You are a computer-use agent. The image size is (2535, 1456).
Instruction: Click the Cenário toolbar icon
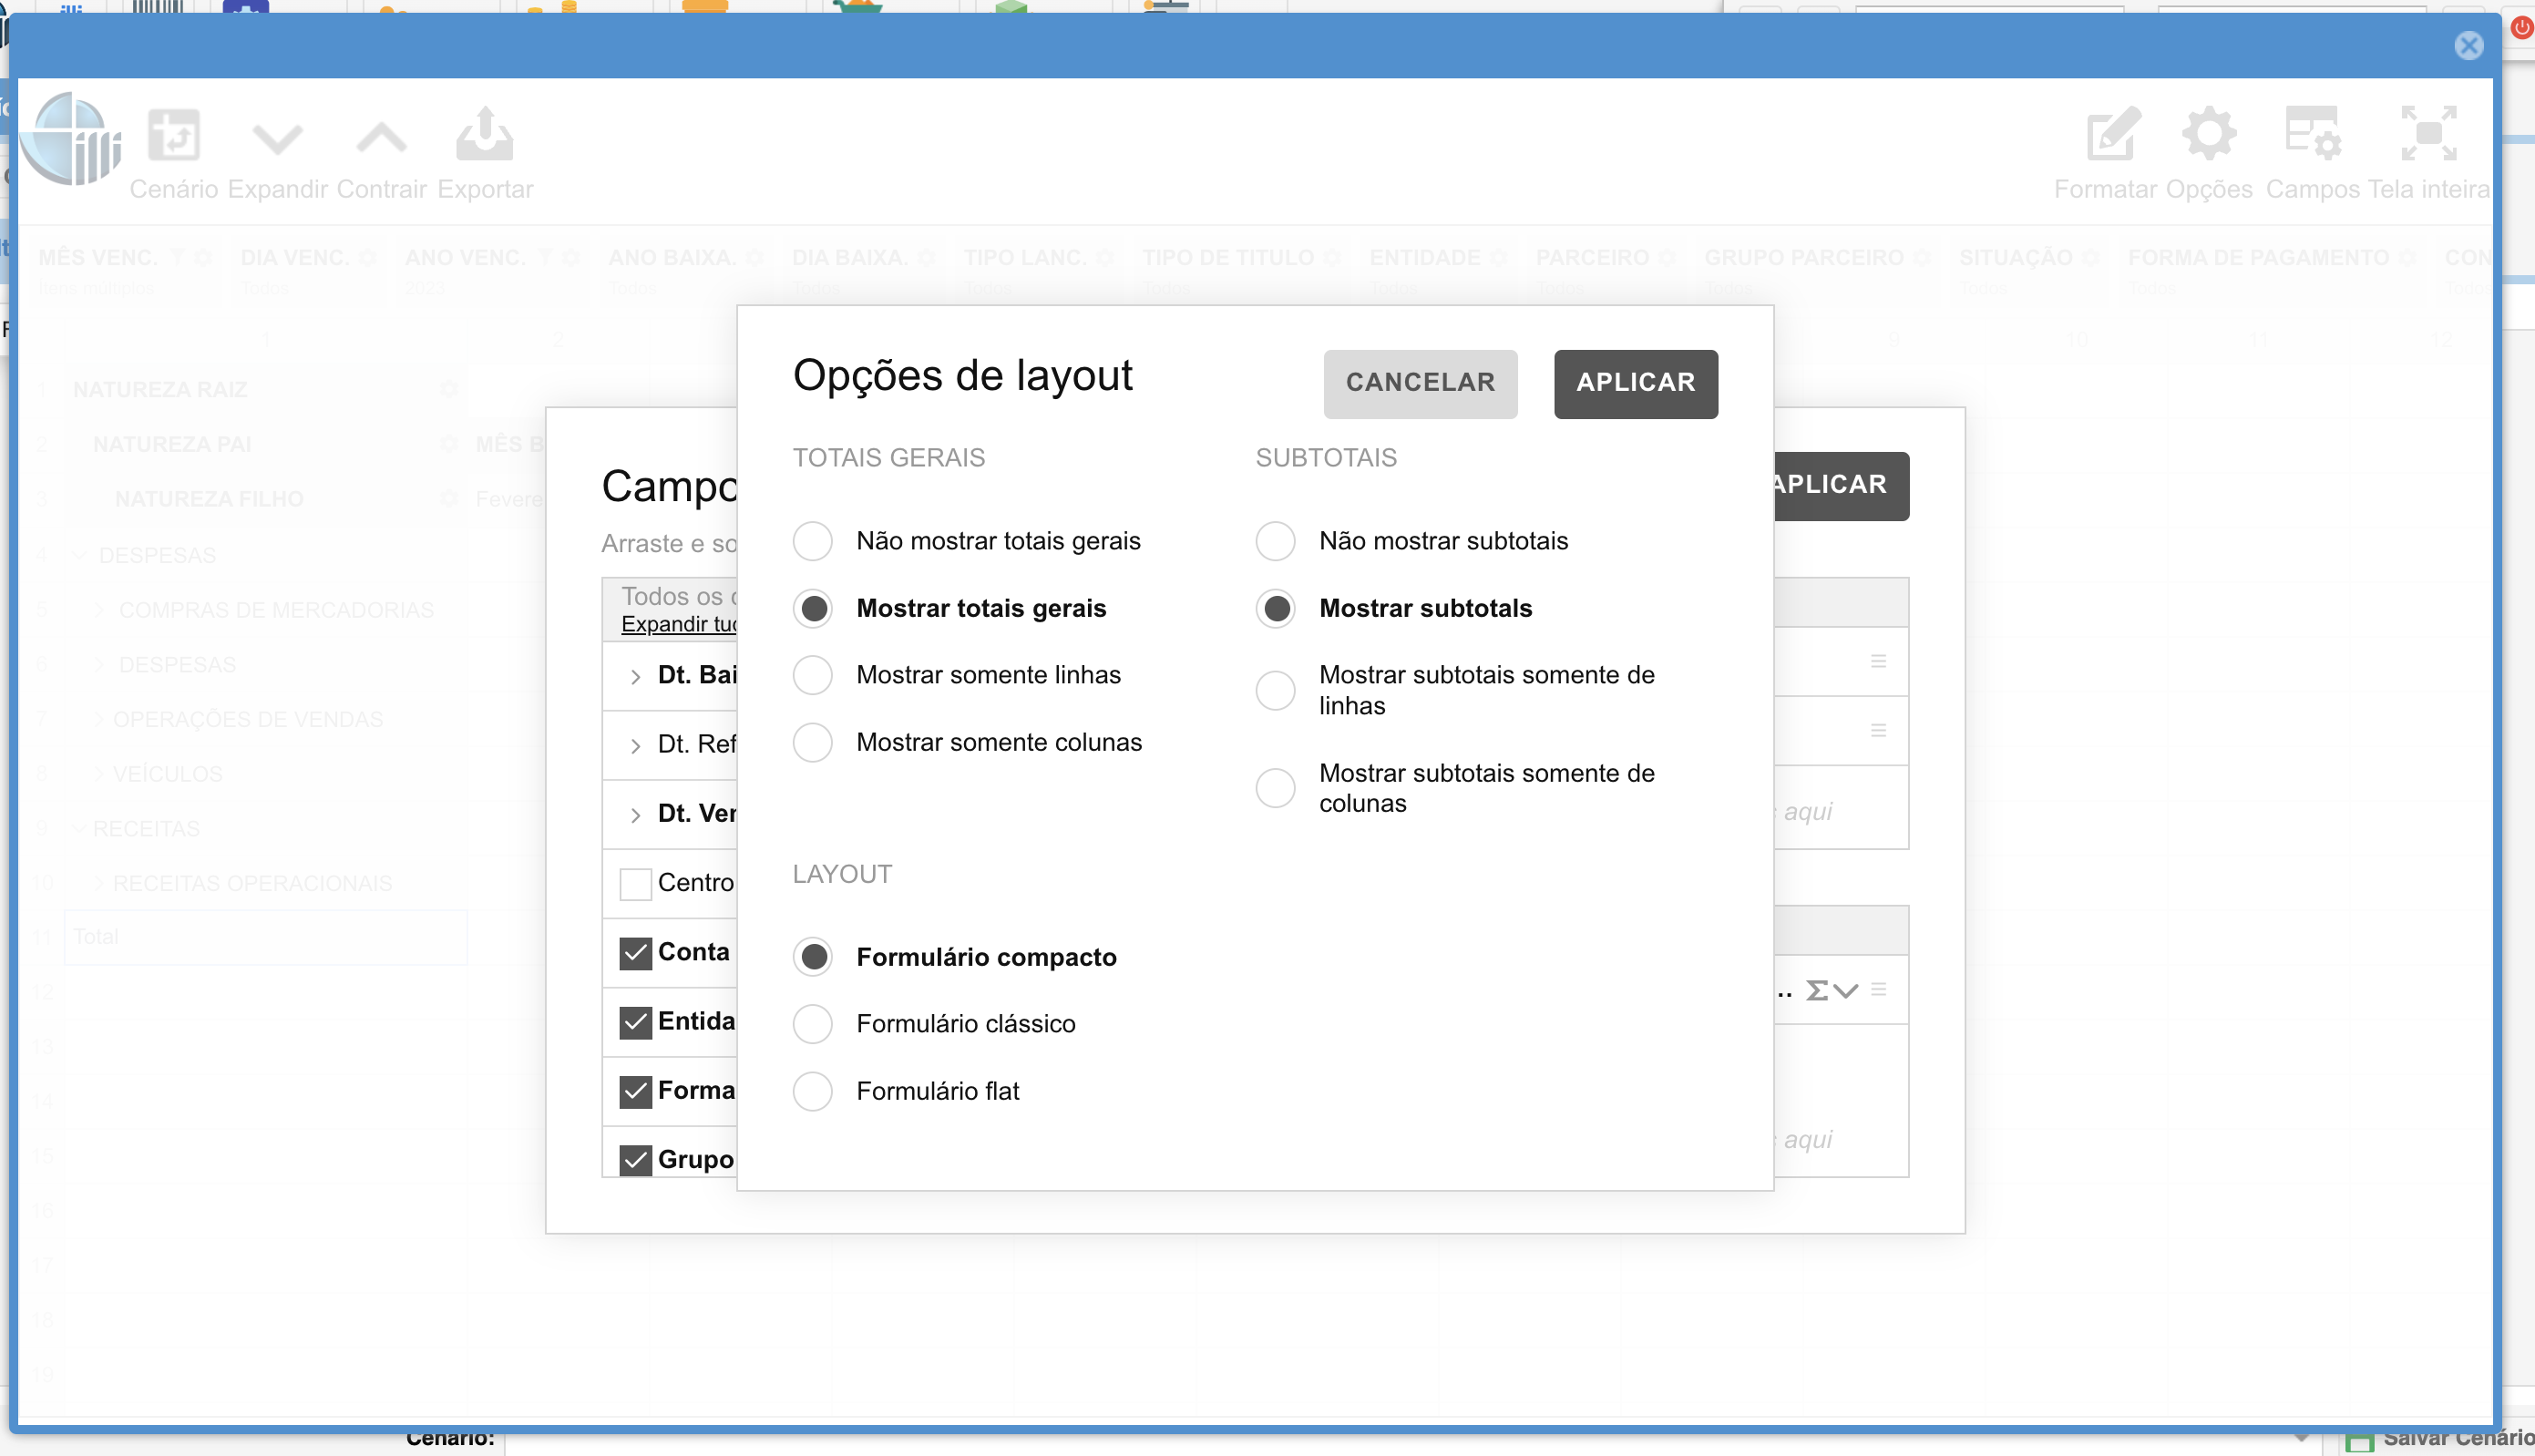[x=174, y=136]
